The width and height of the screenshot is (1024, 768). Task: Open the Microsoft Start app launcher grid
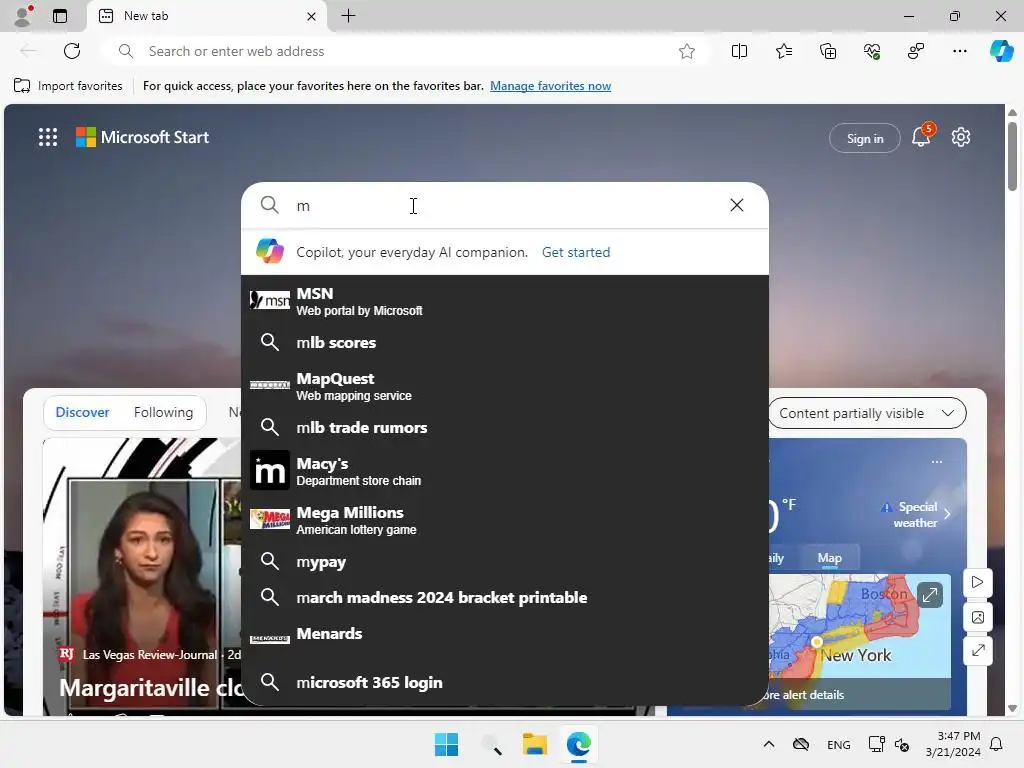pyautogui.click(x=48, y=137)
